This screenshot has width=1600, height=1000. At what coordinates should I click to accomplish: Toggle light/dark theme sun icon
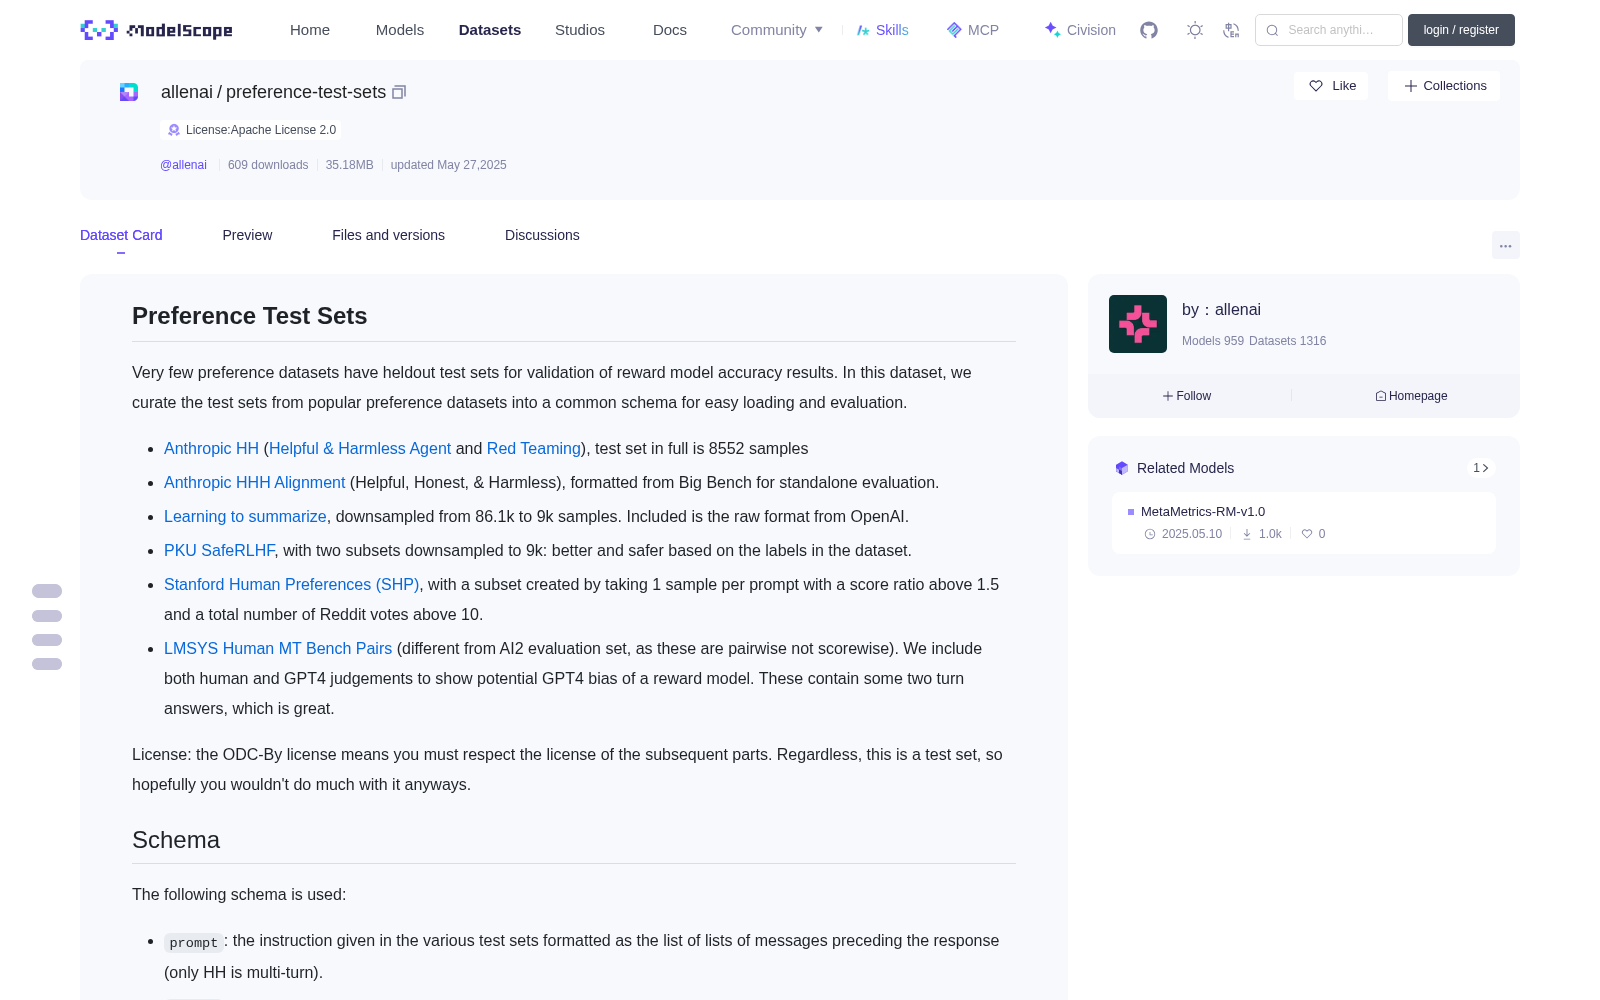1195,30
